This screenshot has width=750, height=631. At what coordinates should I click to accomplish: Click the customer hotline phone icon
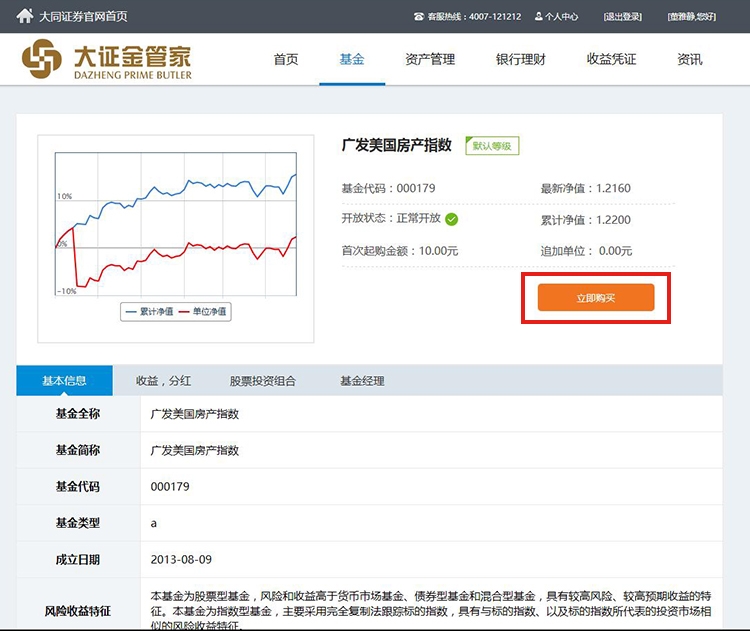pos(419,17)
